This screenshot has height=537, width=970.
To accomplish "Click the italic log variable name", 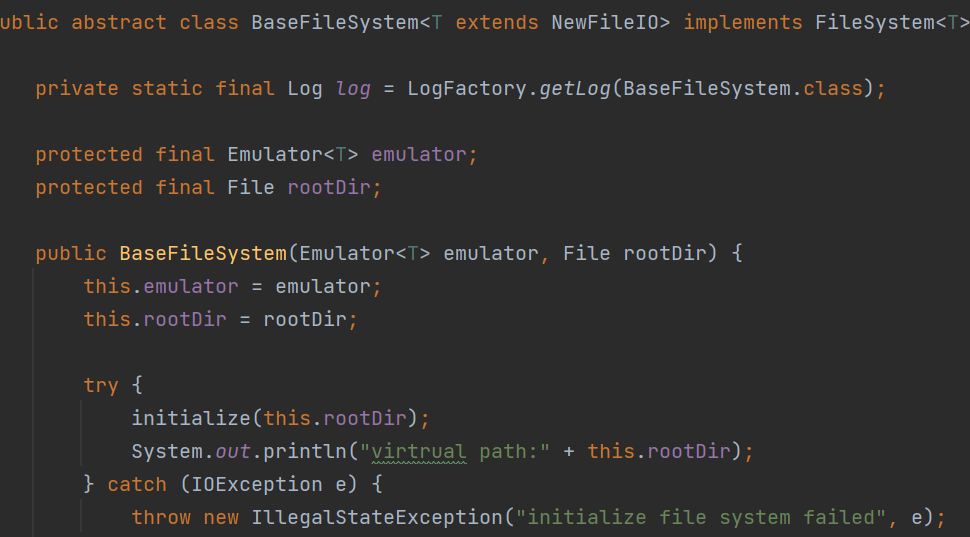I will click(353, 88).
